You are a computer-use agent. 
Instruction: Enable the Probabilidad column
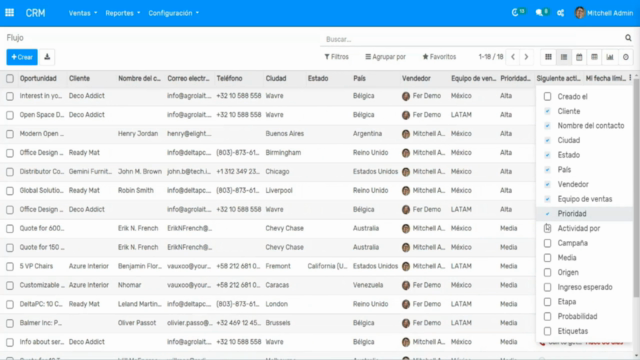point(547,316)
